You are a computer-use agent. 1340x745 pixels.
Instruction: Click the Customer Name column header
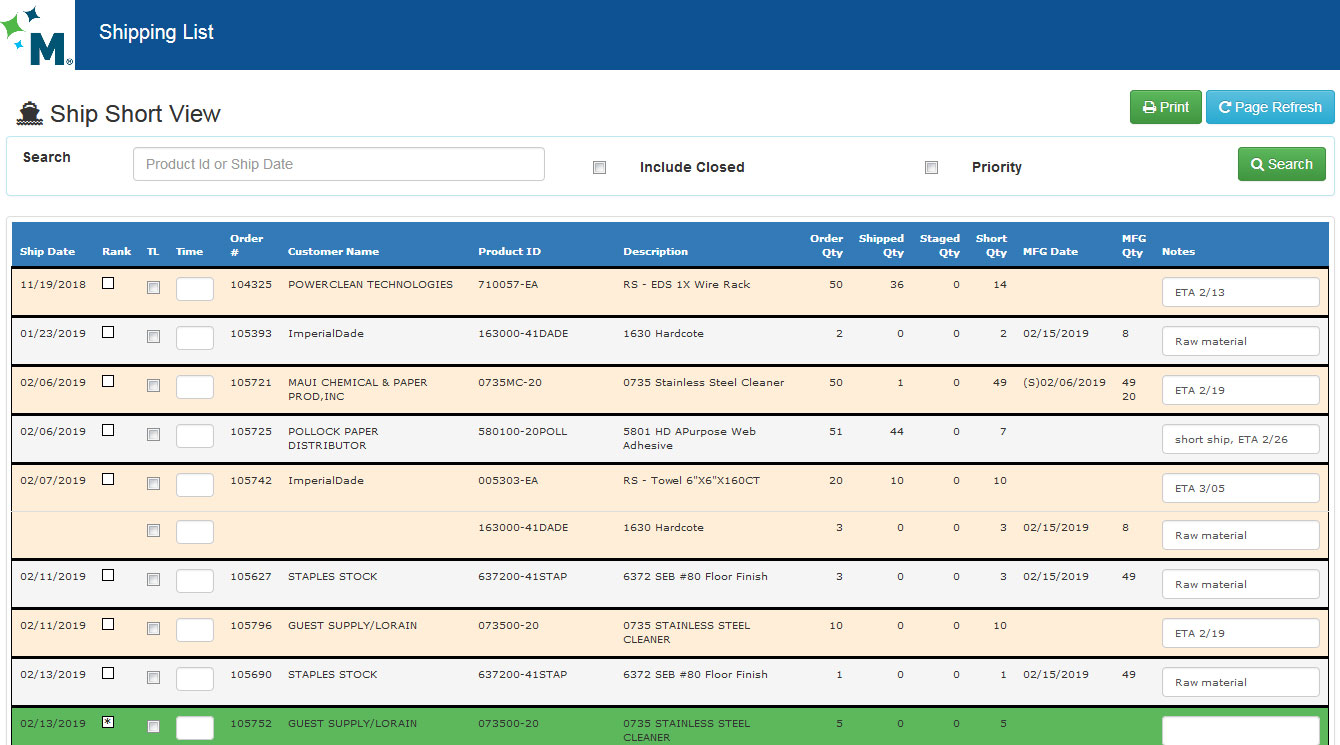(x=333, y=252)
